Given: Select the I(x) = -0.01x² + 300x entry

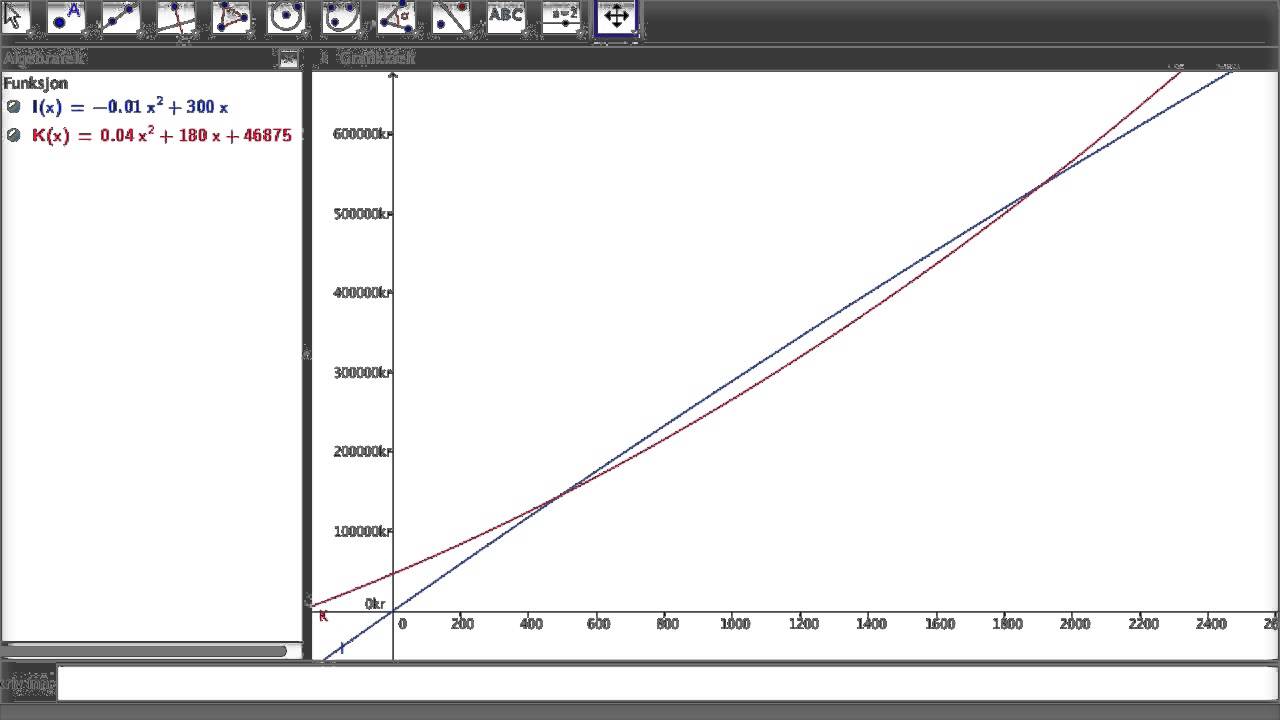Looking at the screenshot, I should [130, 107].
